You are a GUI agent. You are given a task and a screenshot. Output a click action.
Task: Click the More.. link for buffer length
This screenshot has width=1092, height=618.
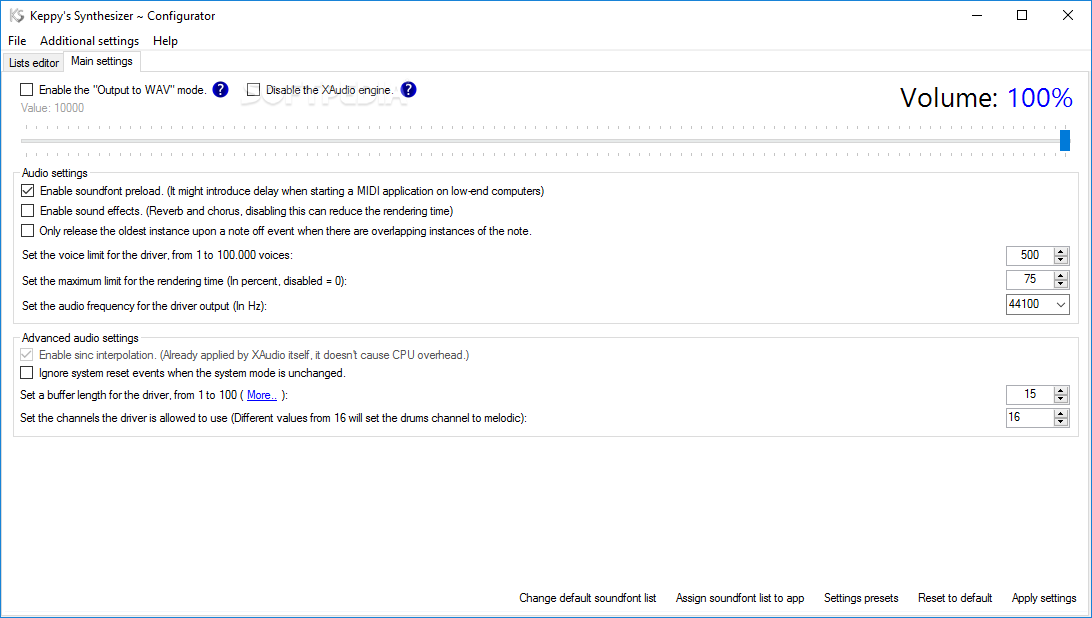262,395
